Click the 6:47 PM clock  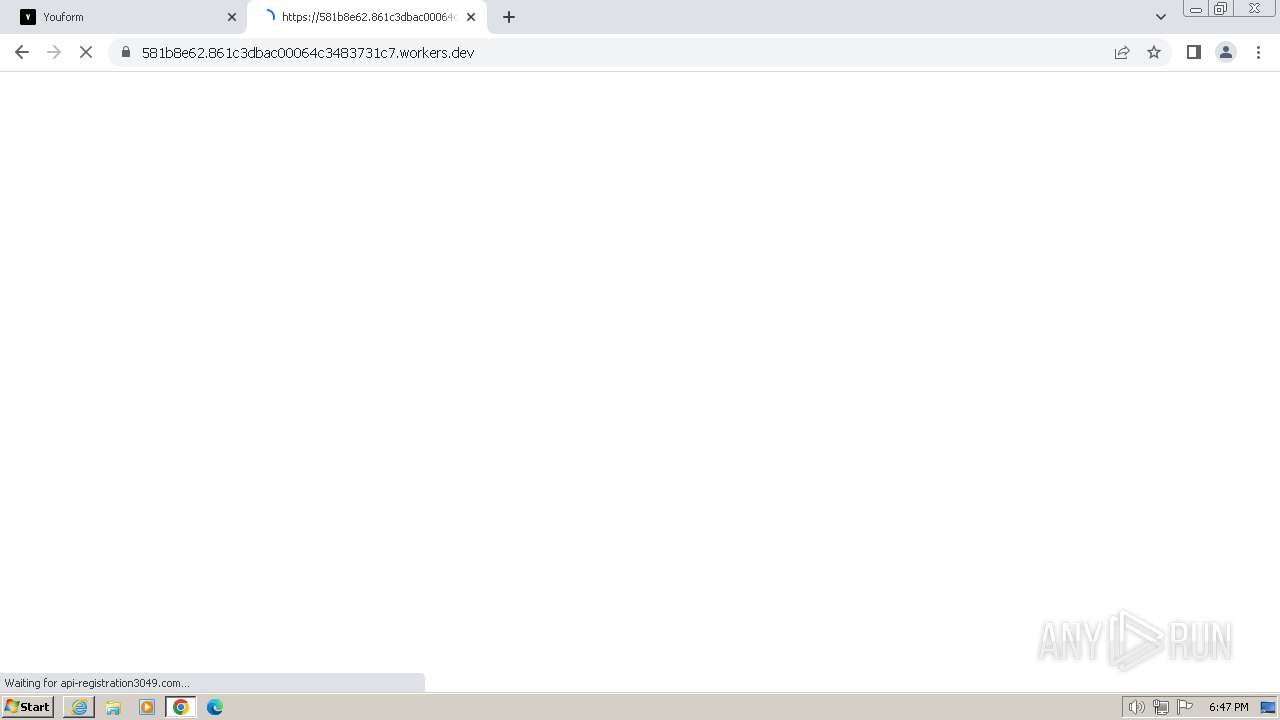coord(1228,707)
